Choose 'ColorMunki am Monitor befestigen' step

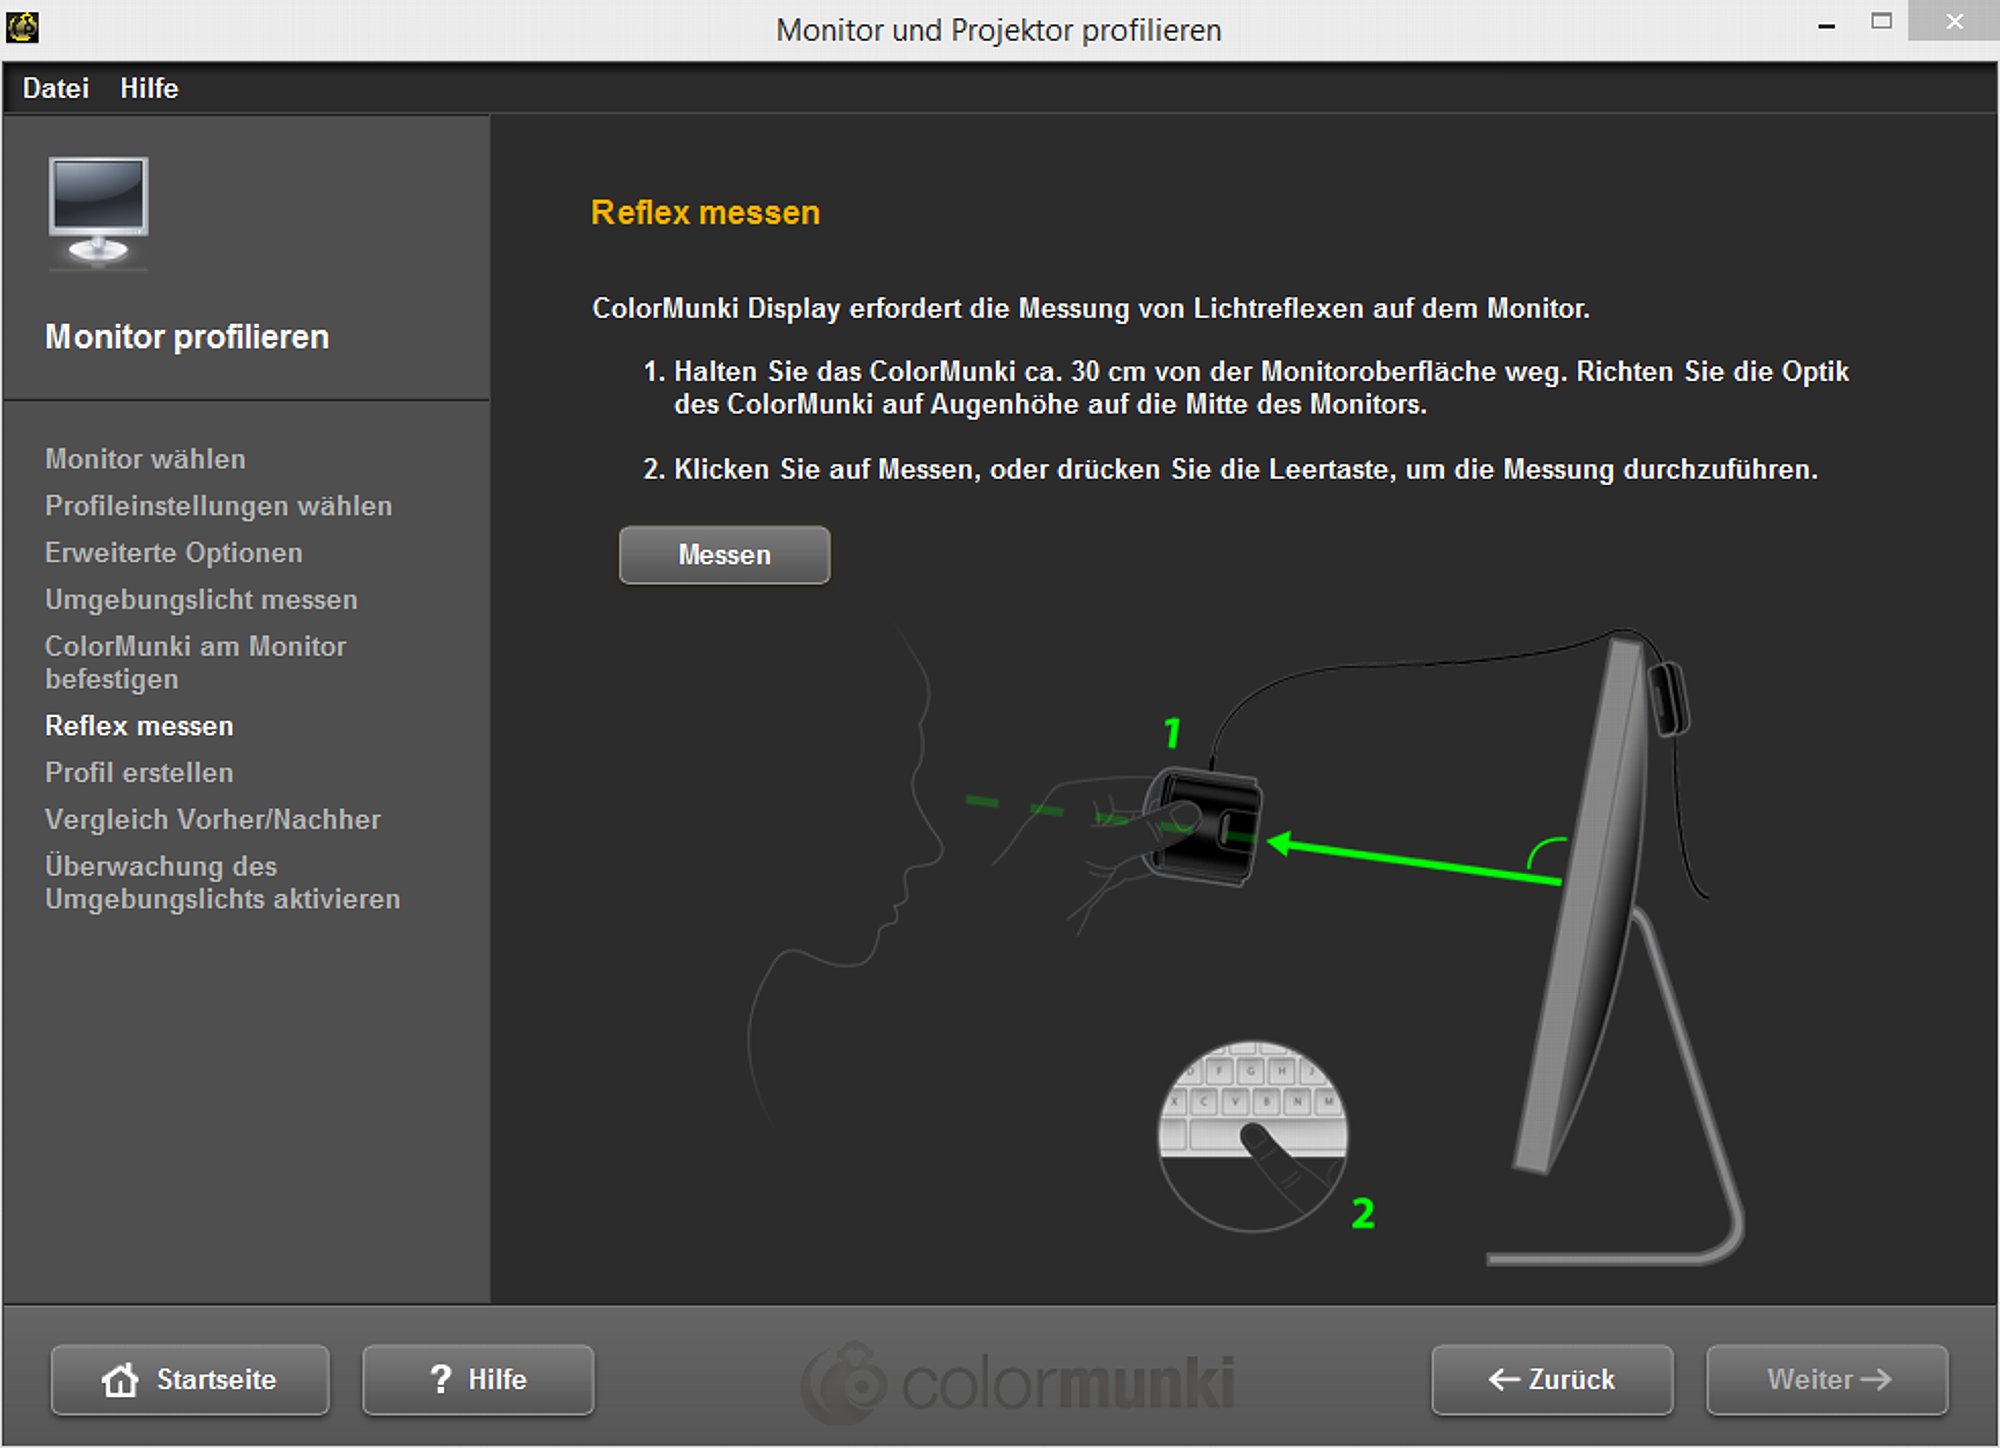195,662
